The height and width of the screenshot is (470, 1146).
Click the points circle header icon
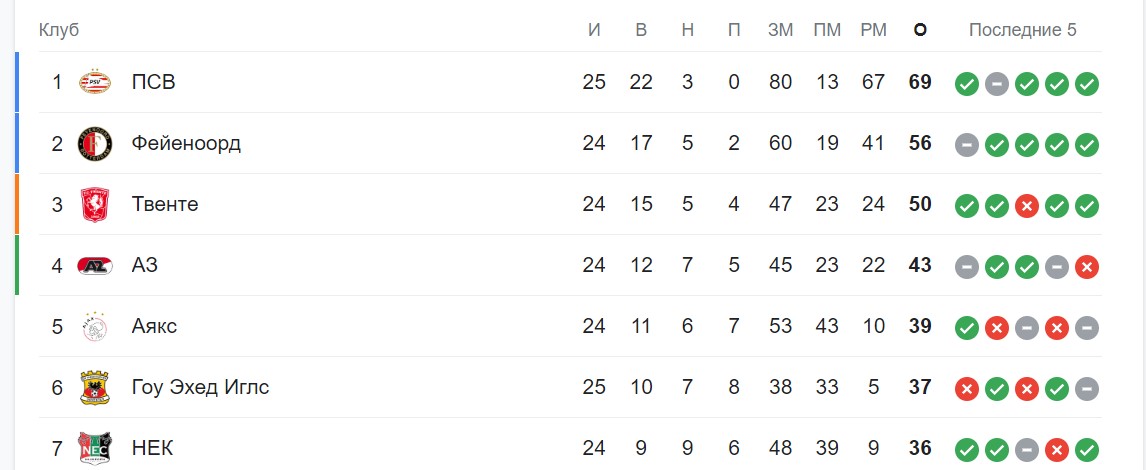pyautogui.click(x=920, y=30)
